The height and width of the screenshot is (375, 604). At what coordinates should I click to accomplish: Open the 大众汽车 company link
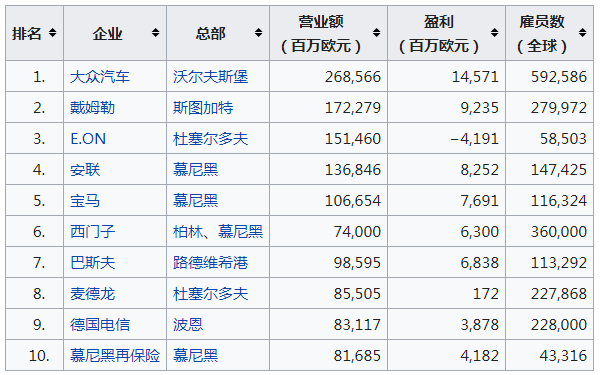coord(100,77)
